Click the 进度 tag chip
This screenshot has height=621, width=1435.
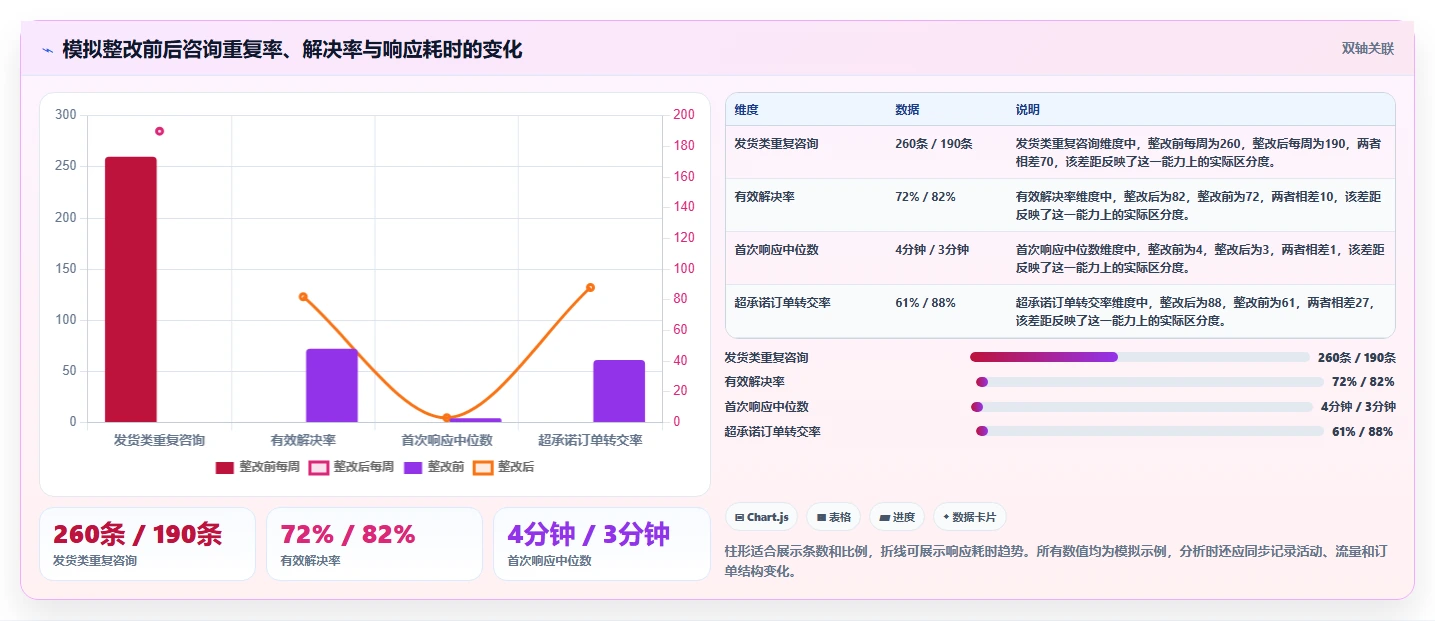[897, 517]
